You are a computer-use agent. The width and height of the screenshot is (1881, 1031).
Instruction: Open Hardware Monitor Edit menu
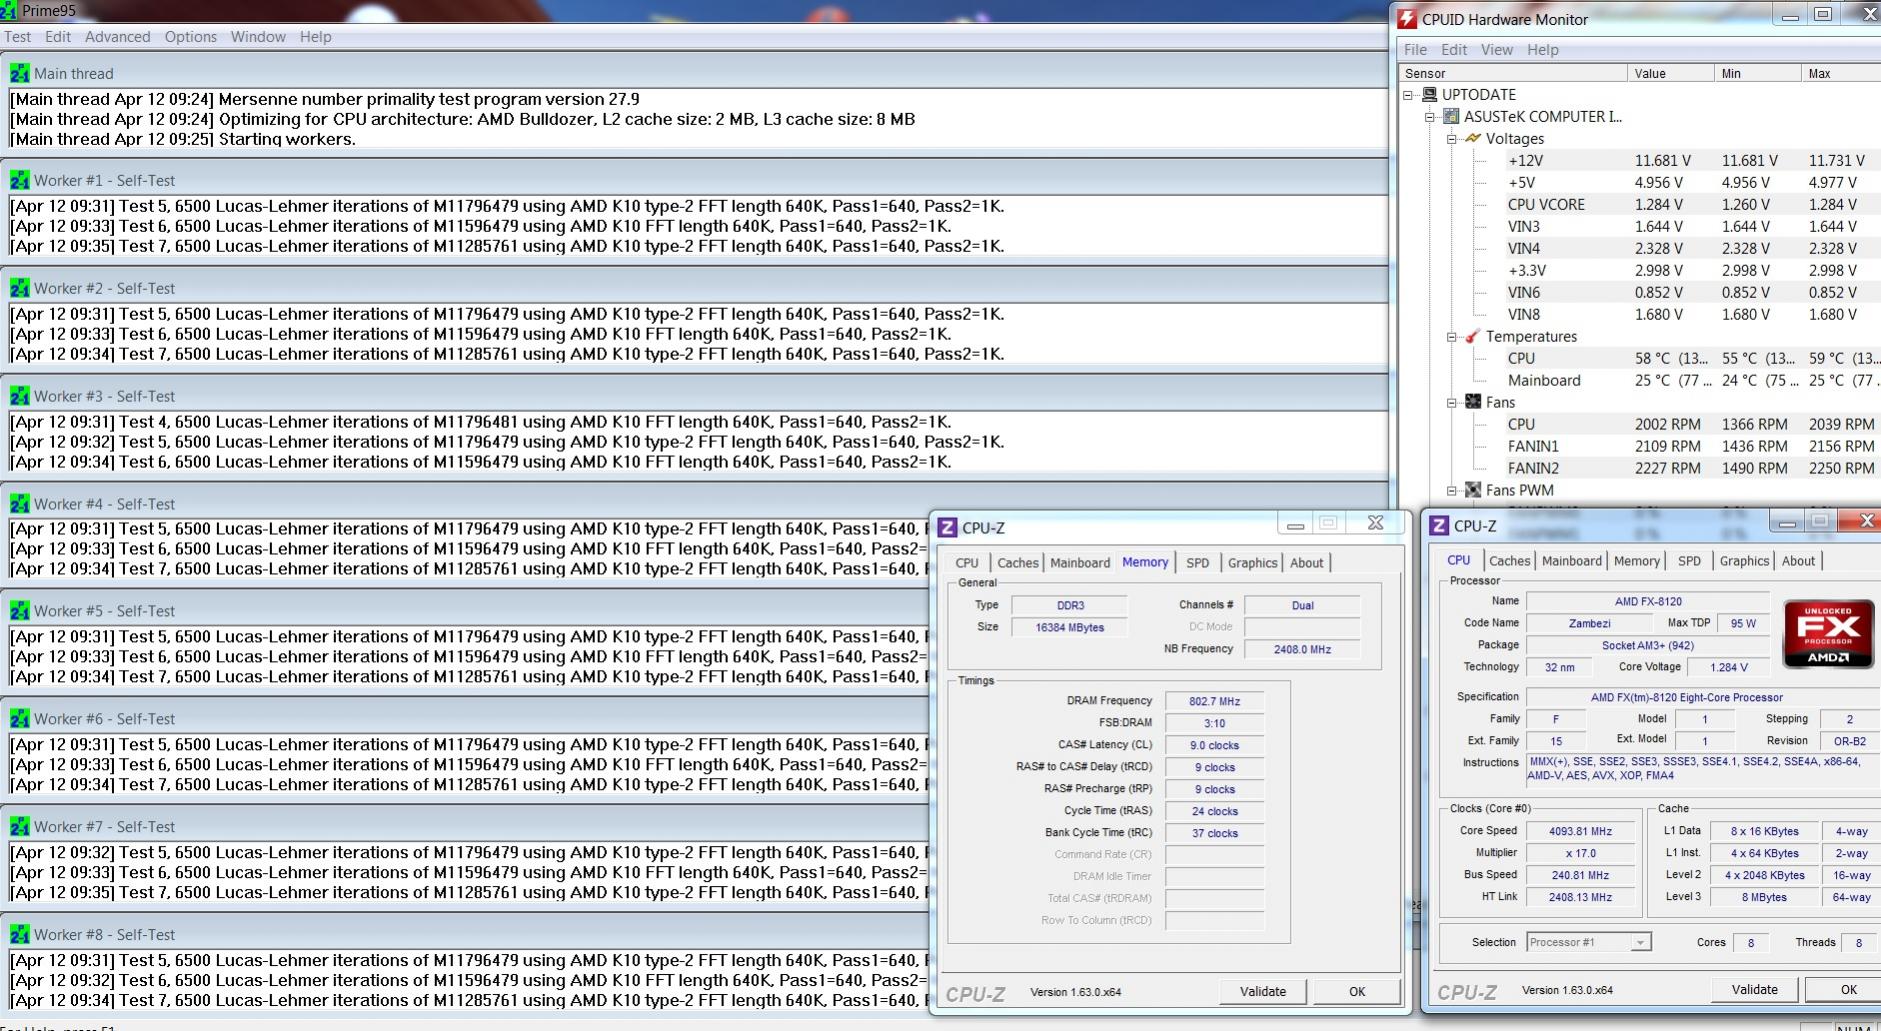point(1454,50)
